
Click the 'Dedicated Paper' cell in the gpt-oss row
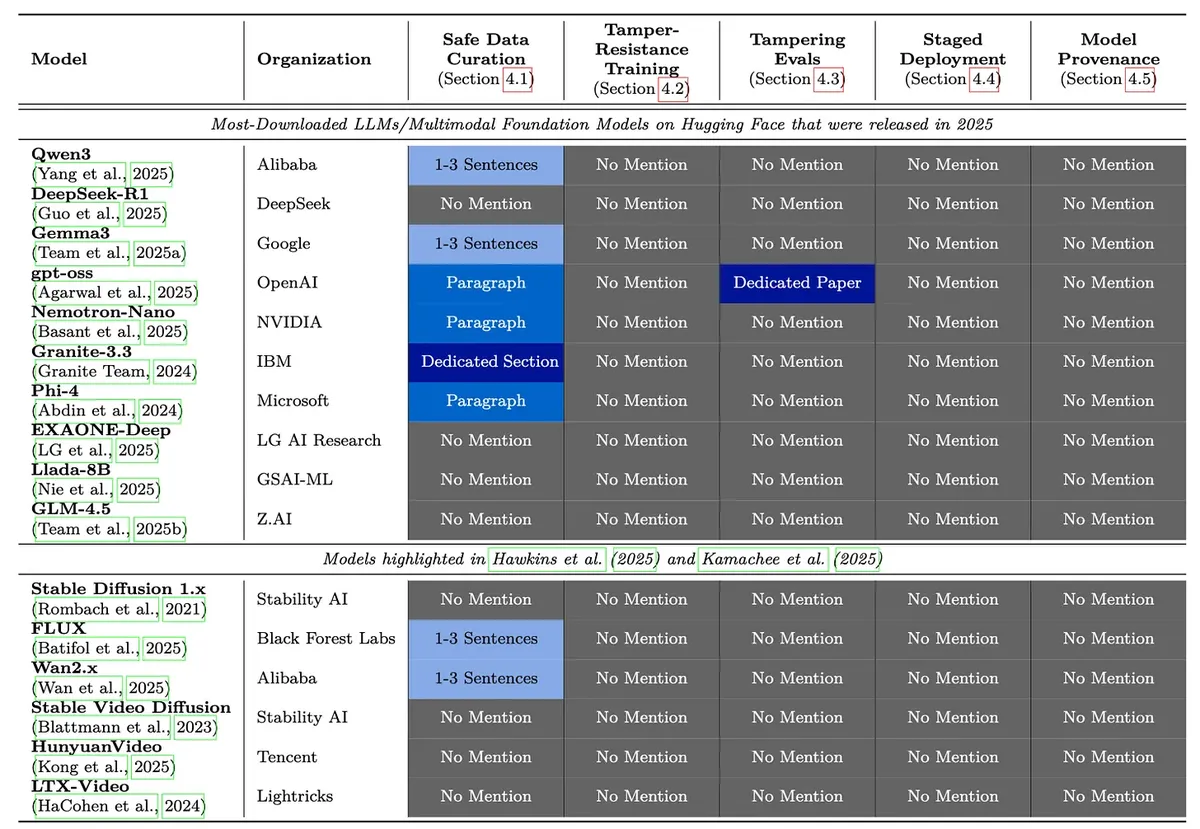click(x=797, y=283)
